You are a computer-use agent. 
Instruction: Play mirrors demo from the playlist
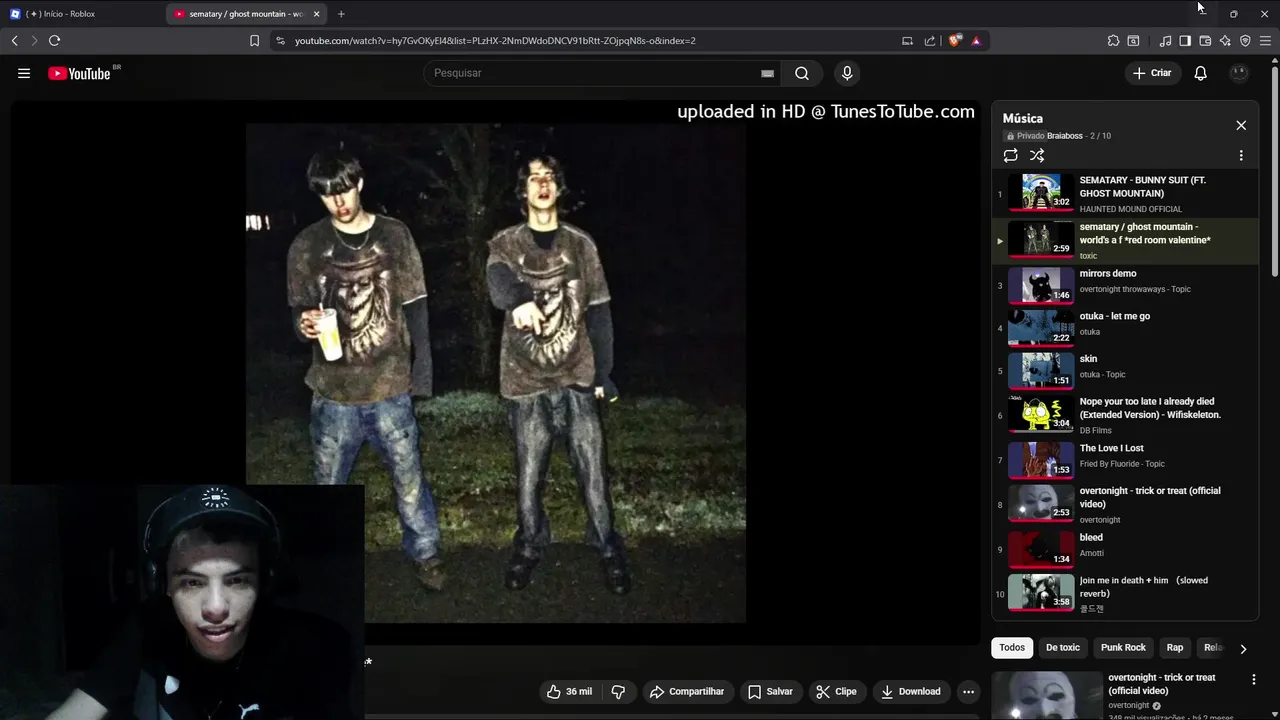1125,285
